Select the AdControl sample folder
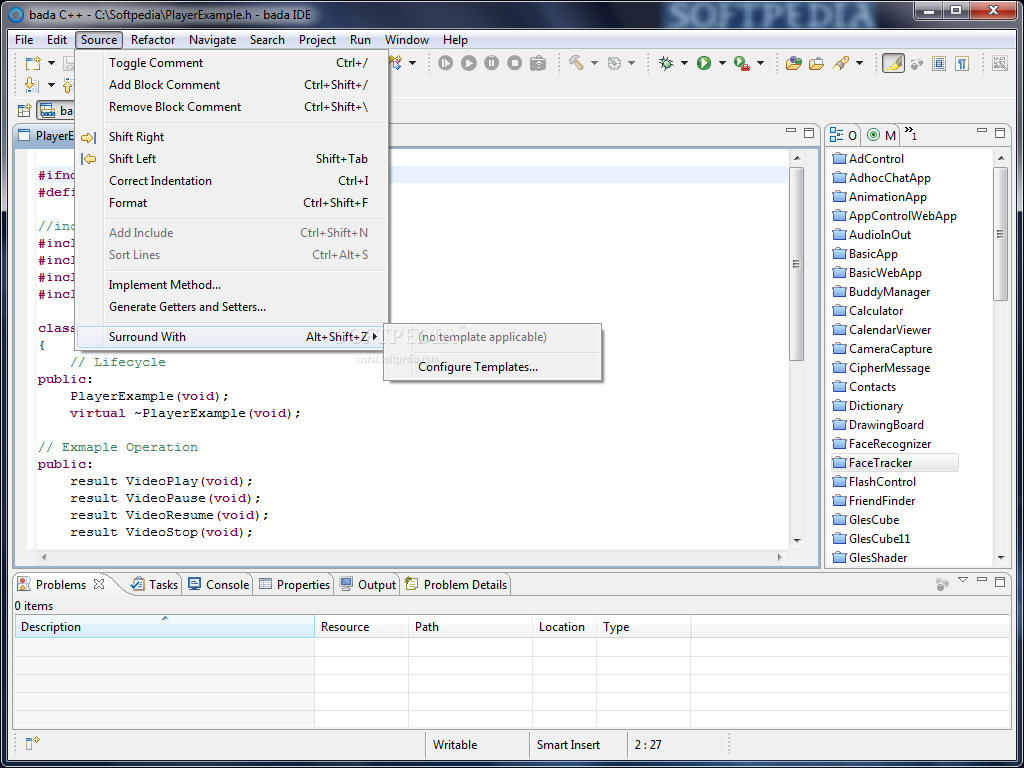Image resolution: width=1024 pixels, height=768 pixels. click(868, 159)
